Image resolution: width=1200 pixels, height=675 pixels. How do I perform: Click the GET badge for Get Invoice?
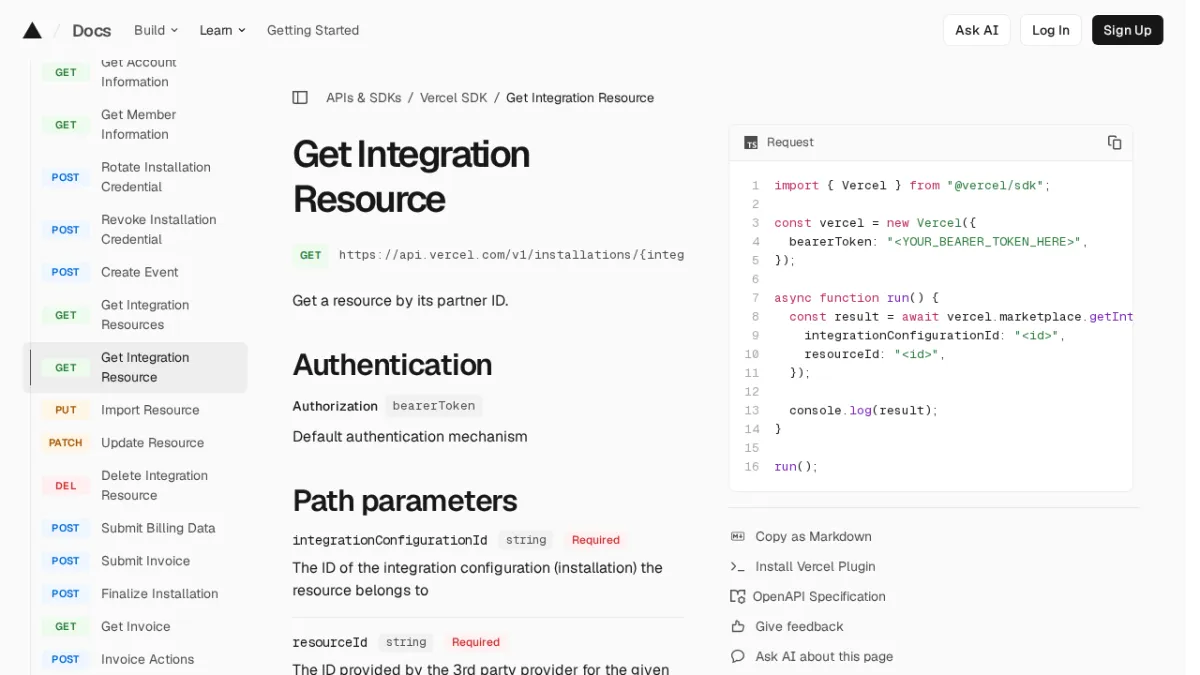(66, 627)
